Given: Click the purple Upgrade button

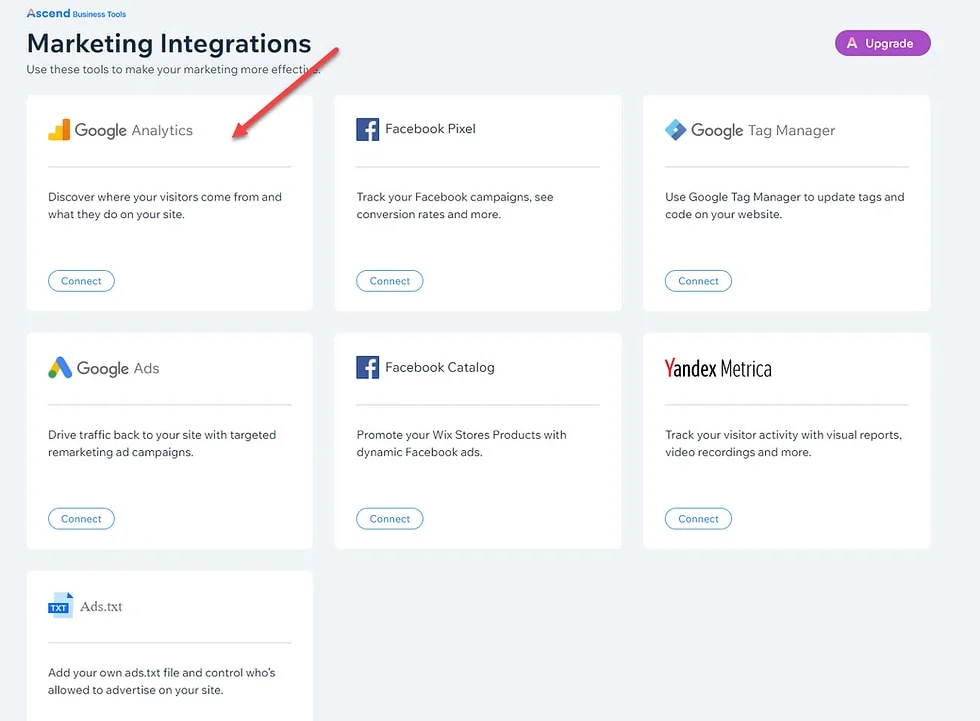Looking at the screenshot, I should [882, 43].
